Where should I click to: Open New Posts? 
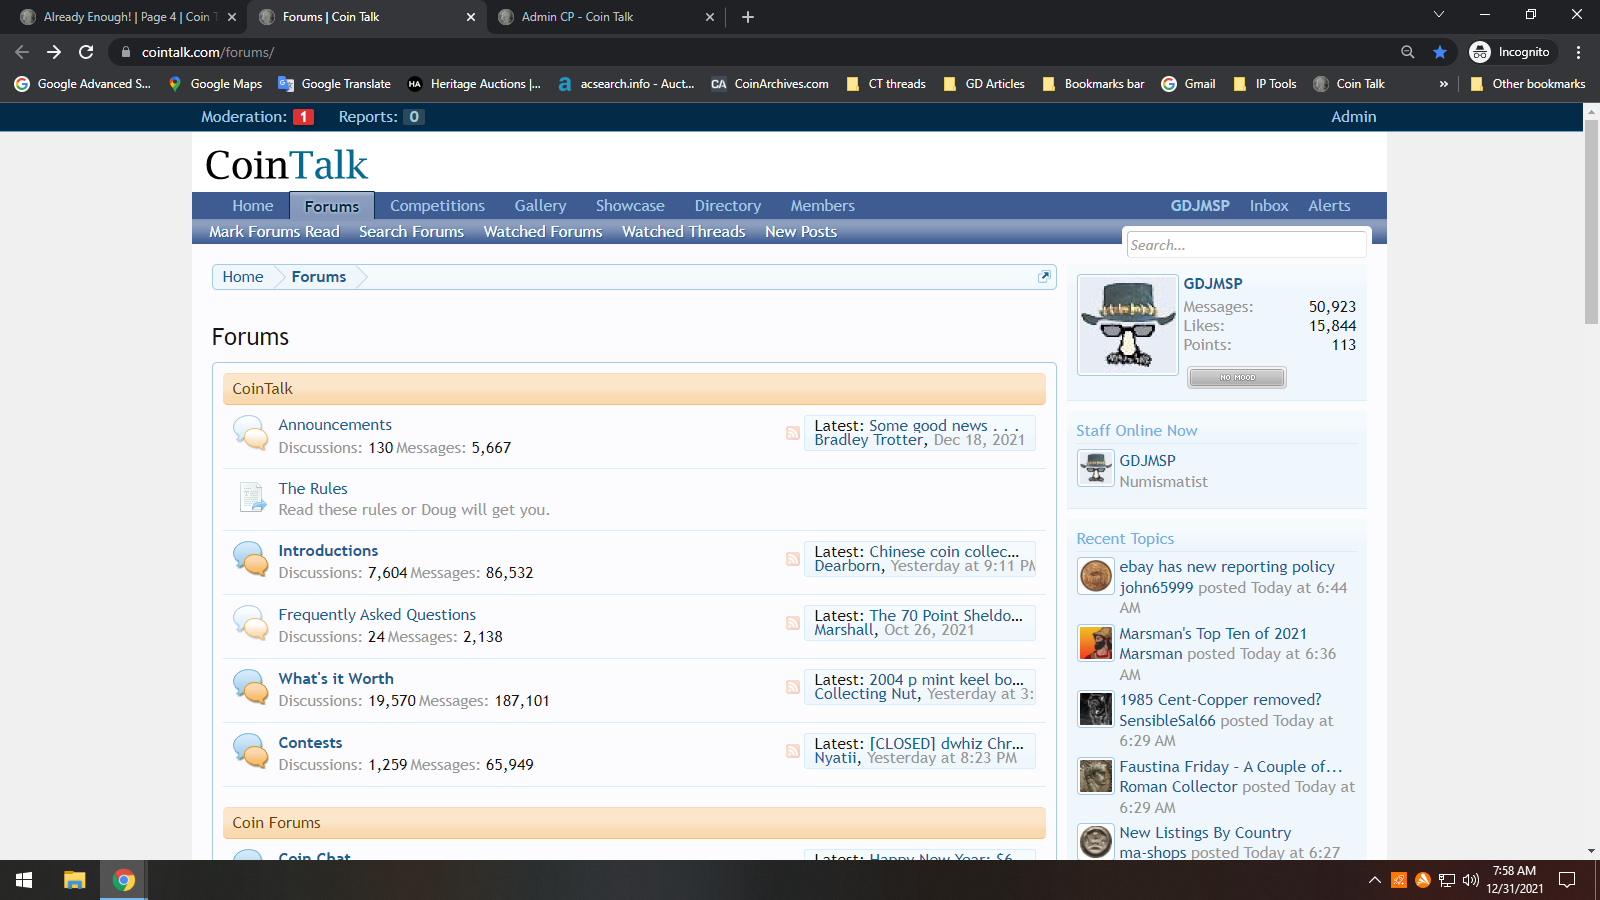click(x=801, y=232)
